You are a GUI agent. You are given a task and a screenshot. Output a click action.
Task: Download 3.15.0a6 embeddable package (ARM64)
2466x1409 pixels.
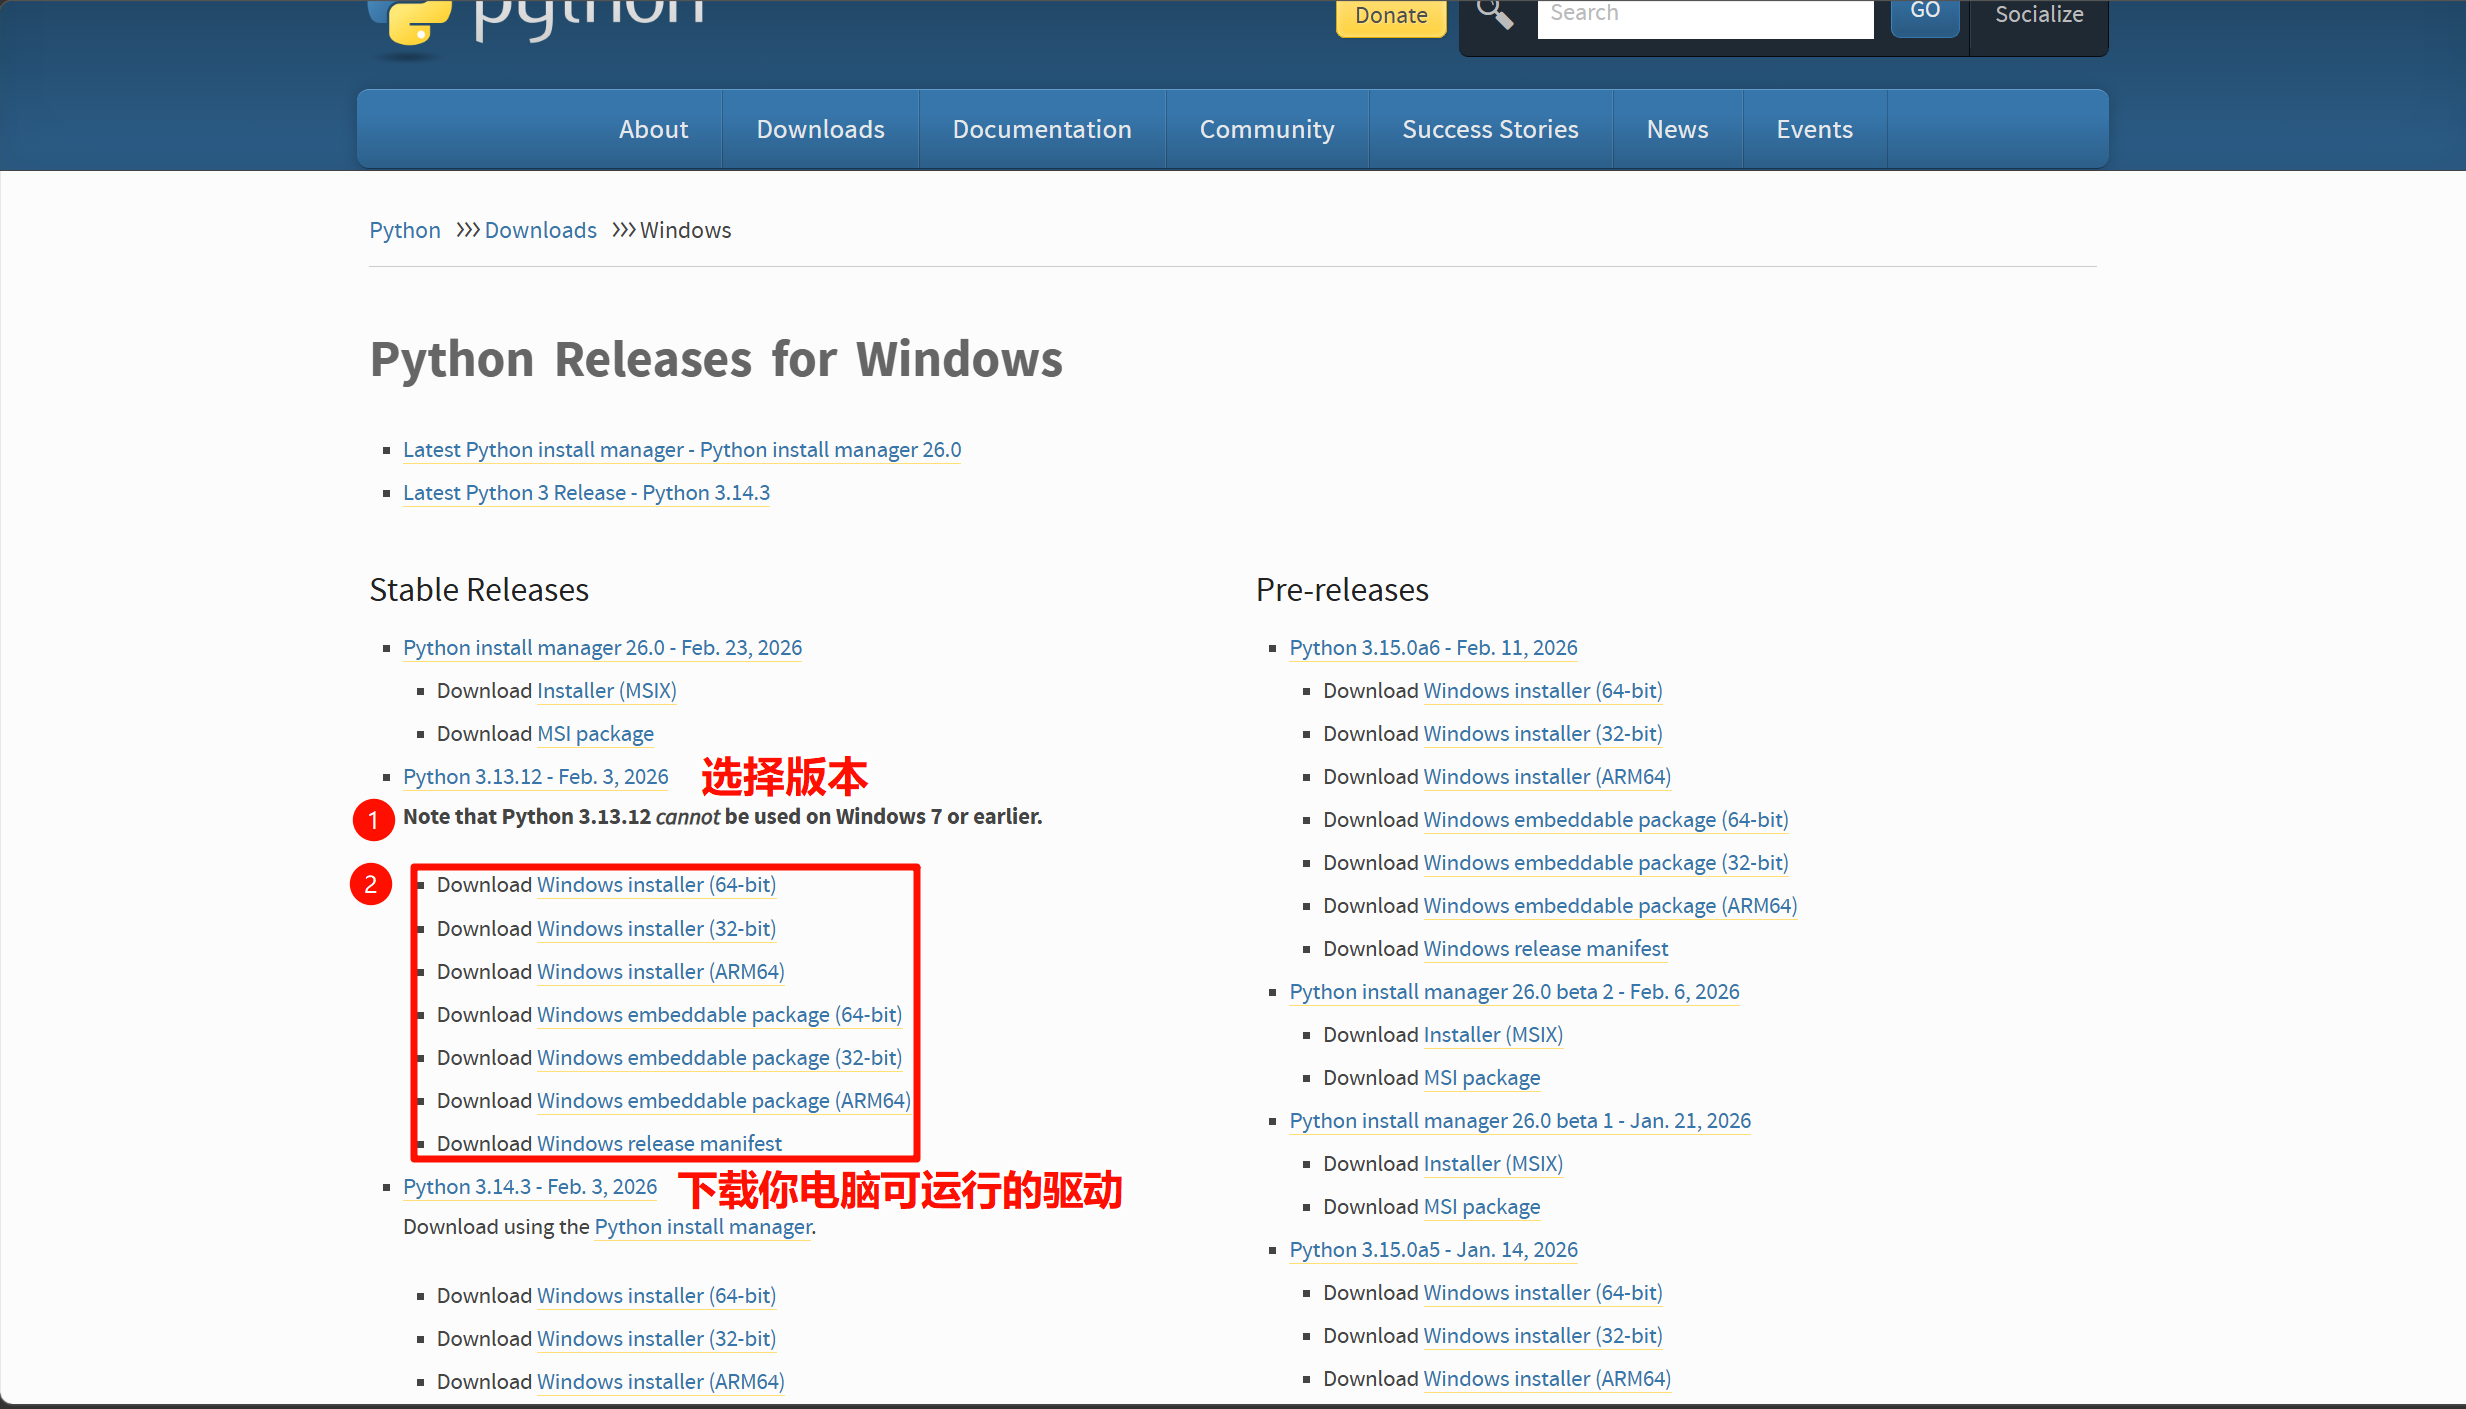[1610, 906]
